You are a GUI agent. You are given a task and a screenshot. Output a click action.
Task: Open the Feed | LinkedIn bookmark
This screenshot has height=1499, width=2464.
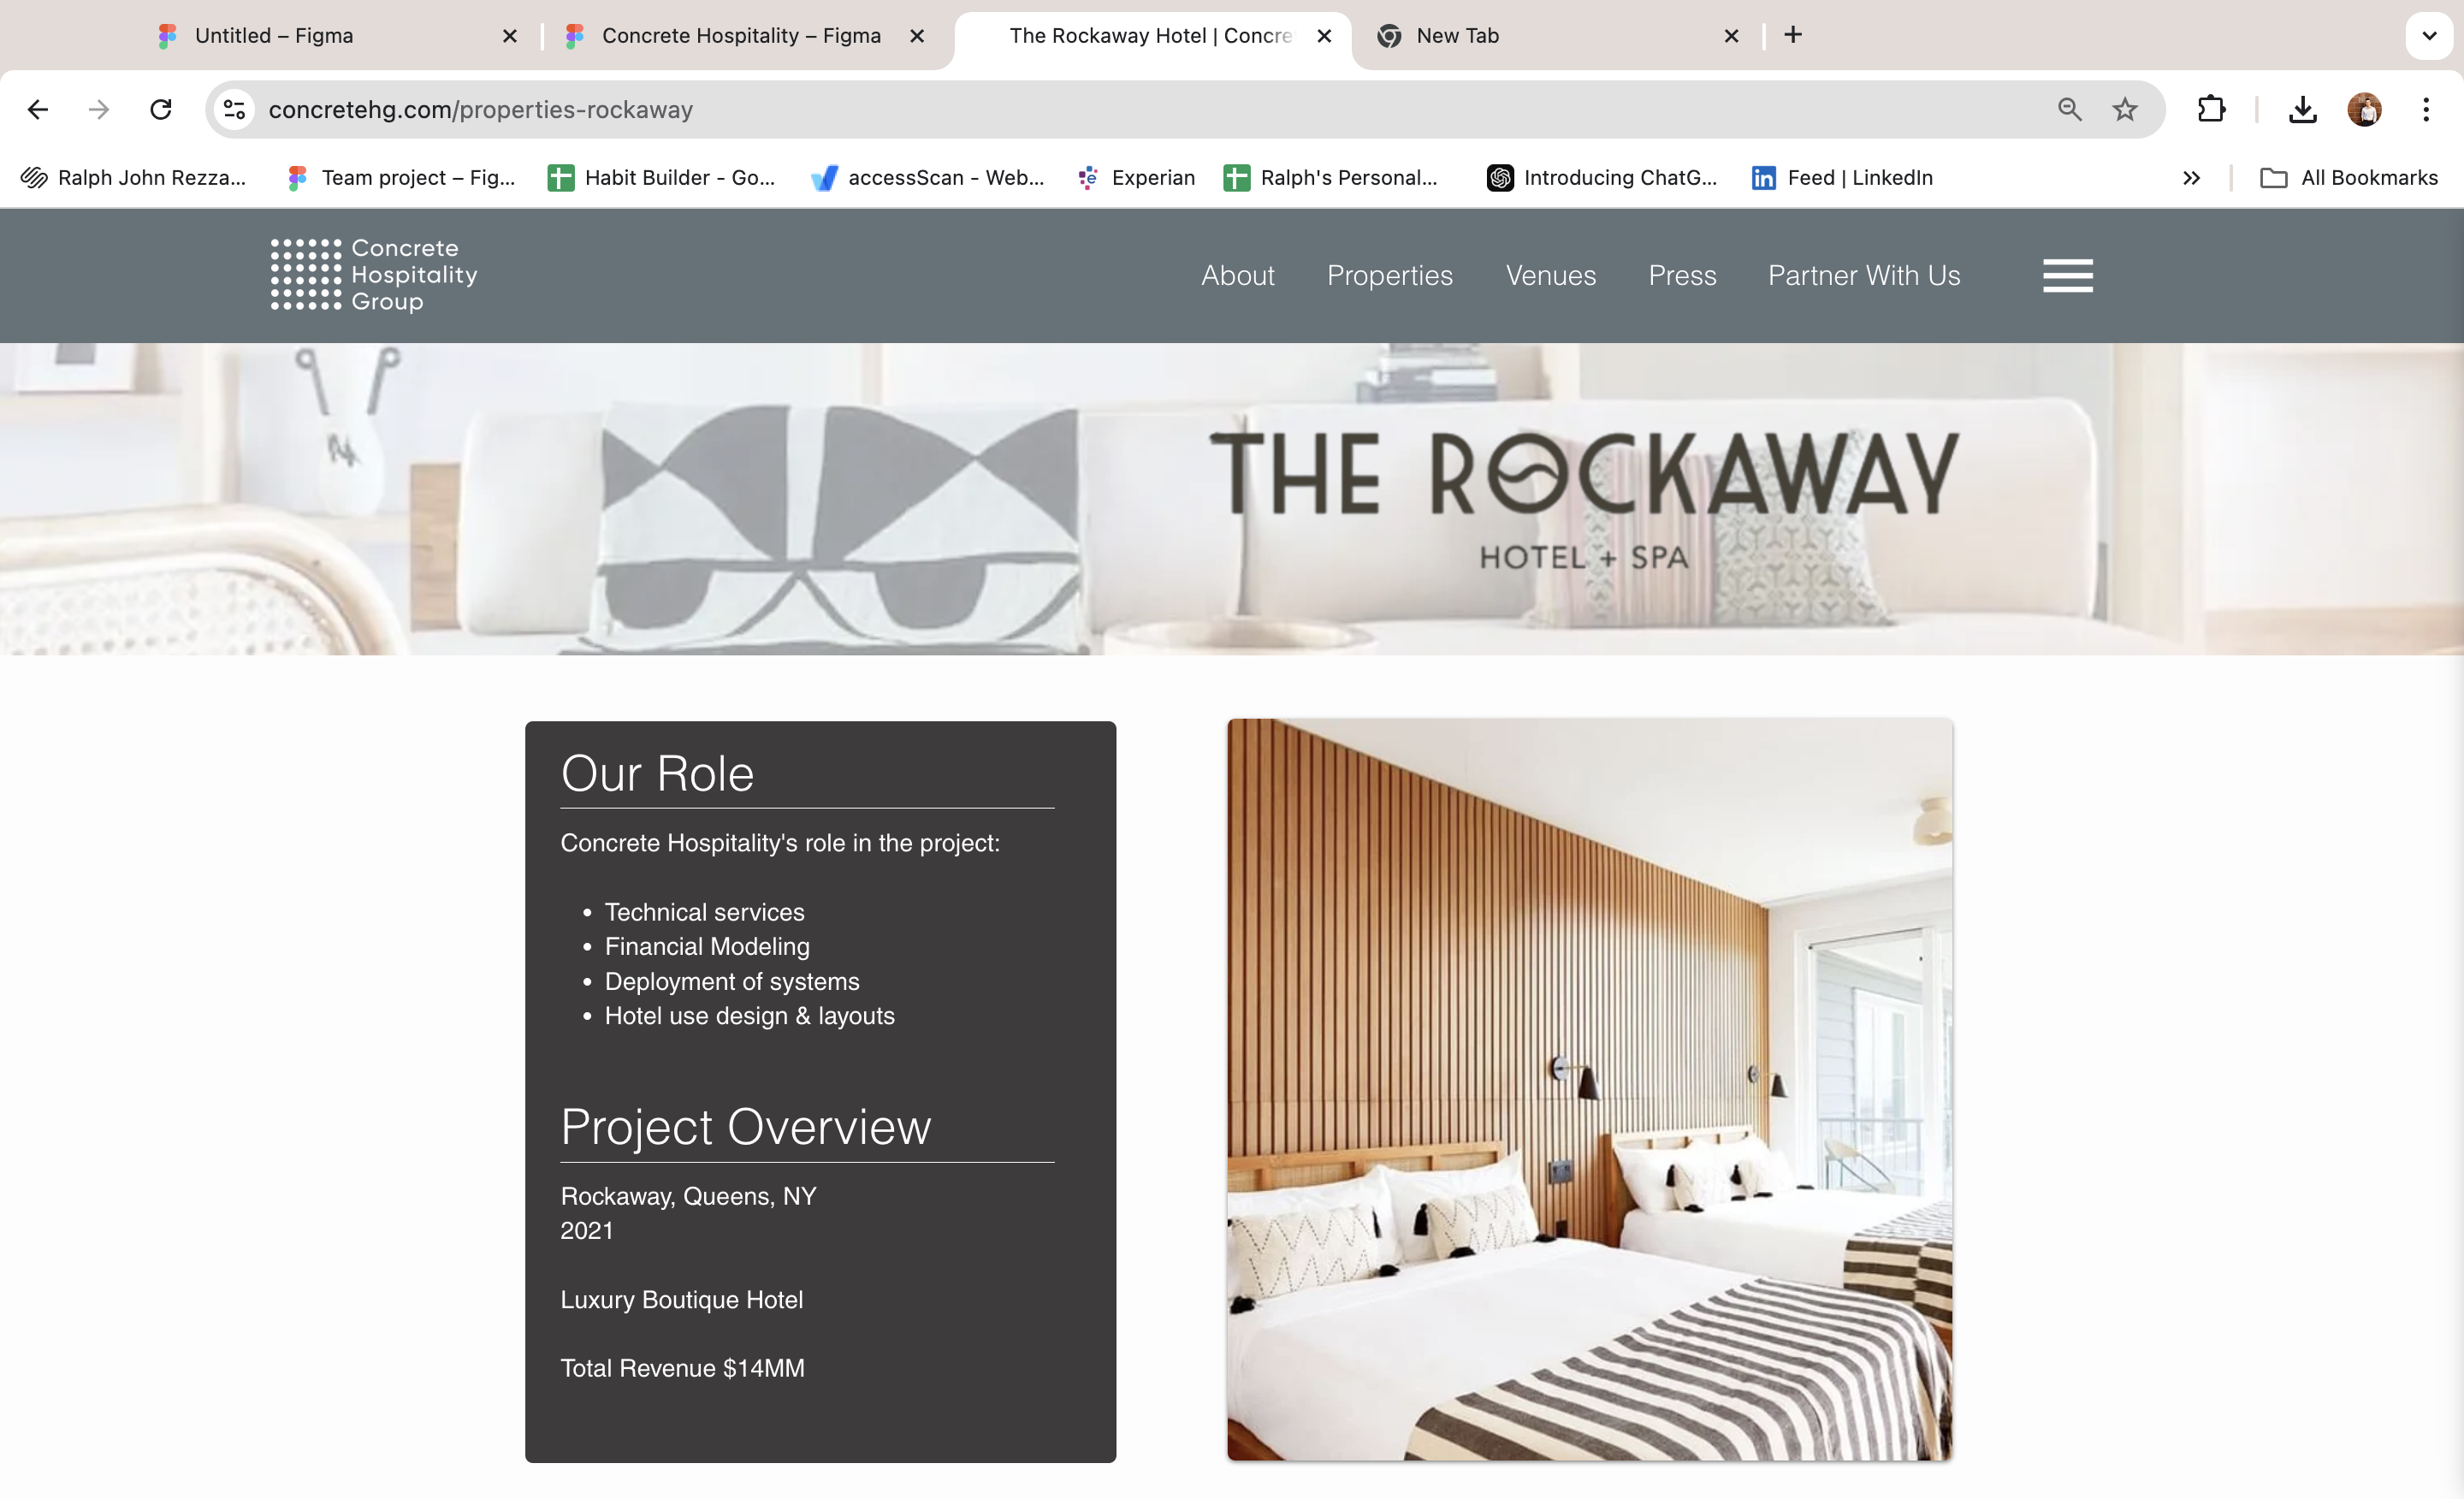click(1842, 178)
